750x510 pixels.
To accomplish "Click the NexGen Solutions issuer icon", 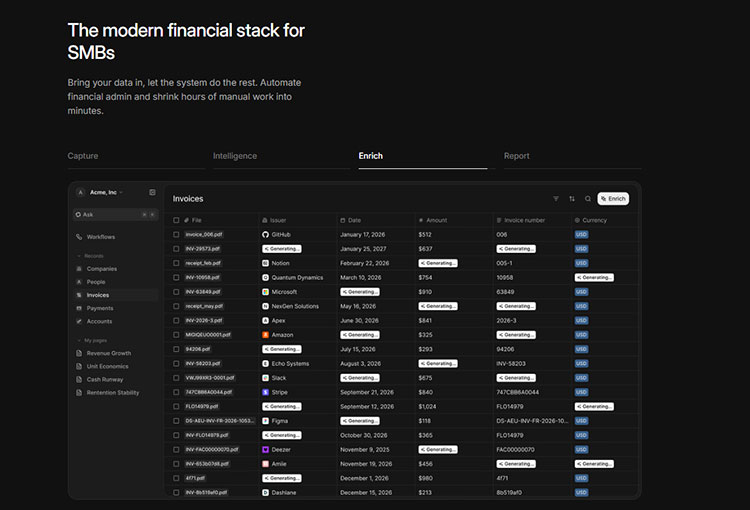I will (x=265, y=306).
